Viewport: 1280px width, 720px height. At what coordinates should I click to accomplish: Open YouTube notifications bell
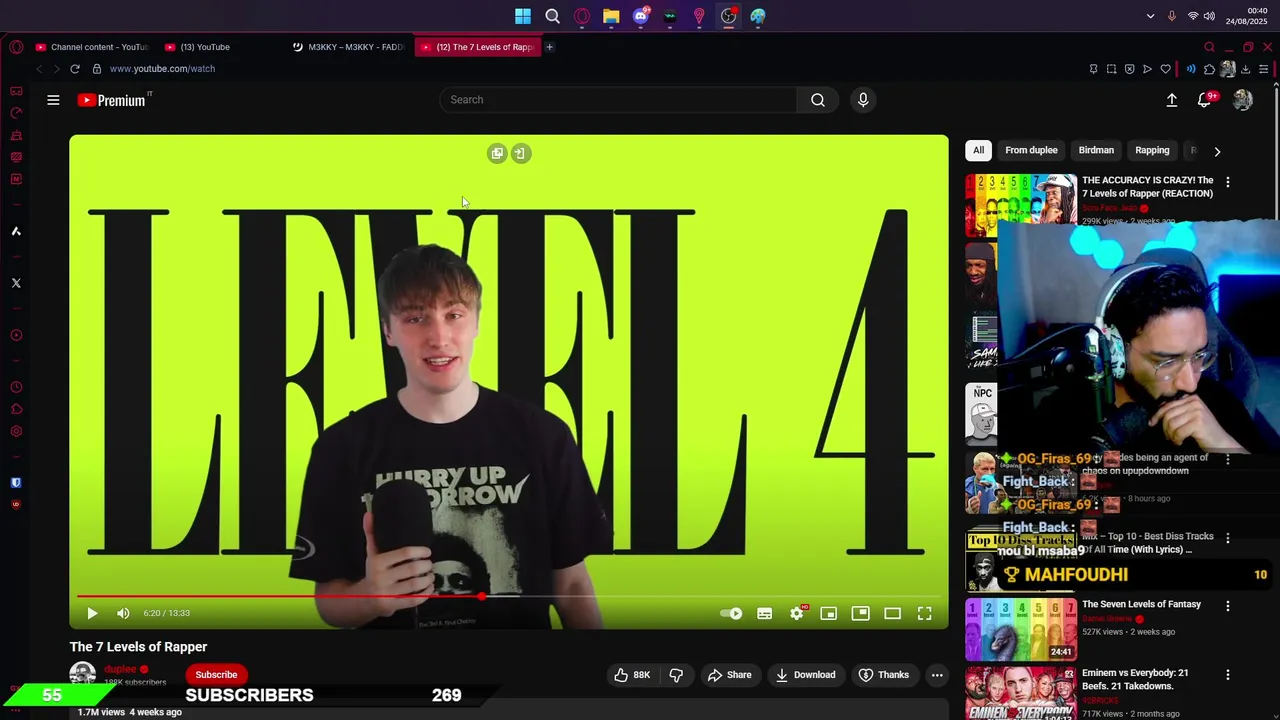(x=1205, y=100)
